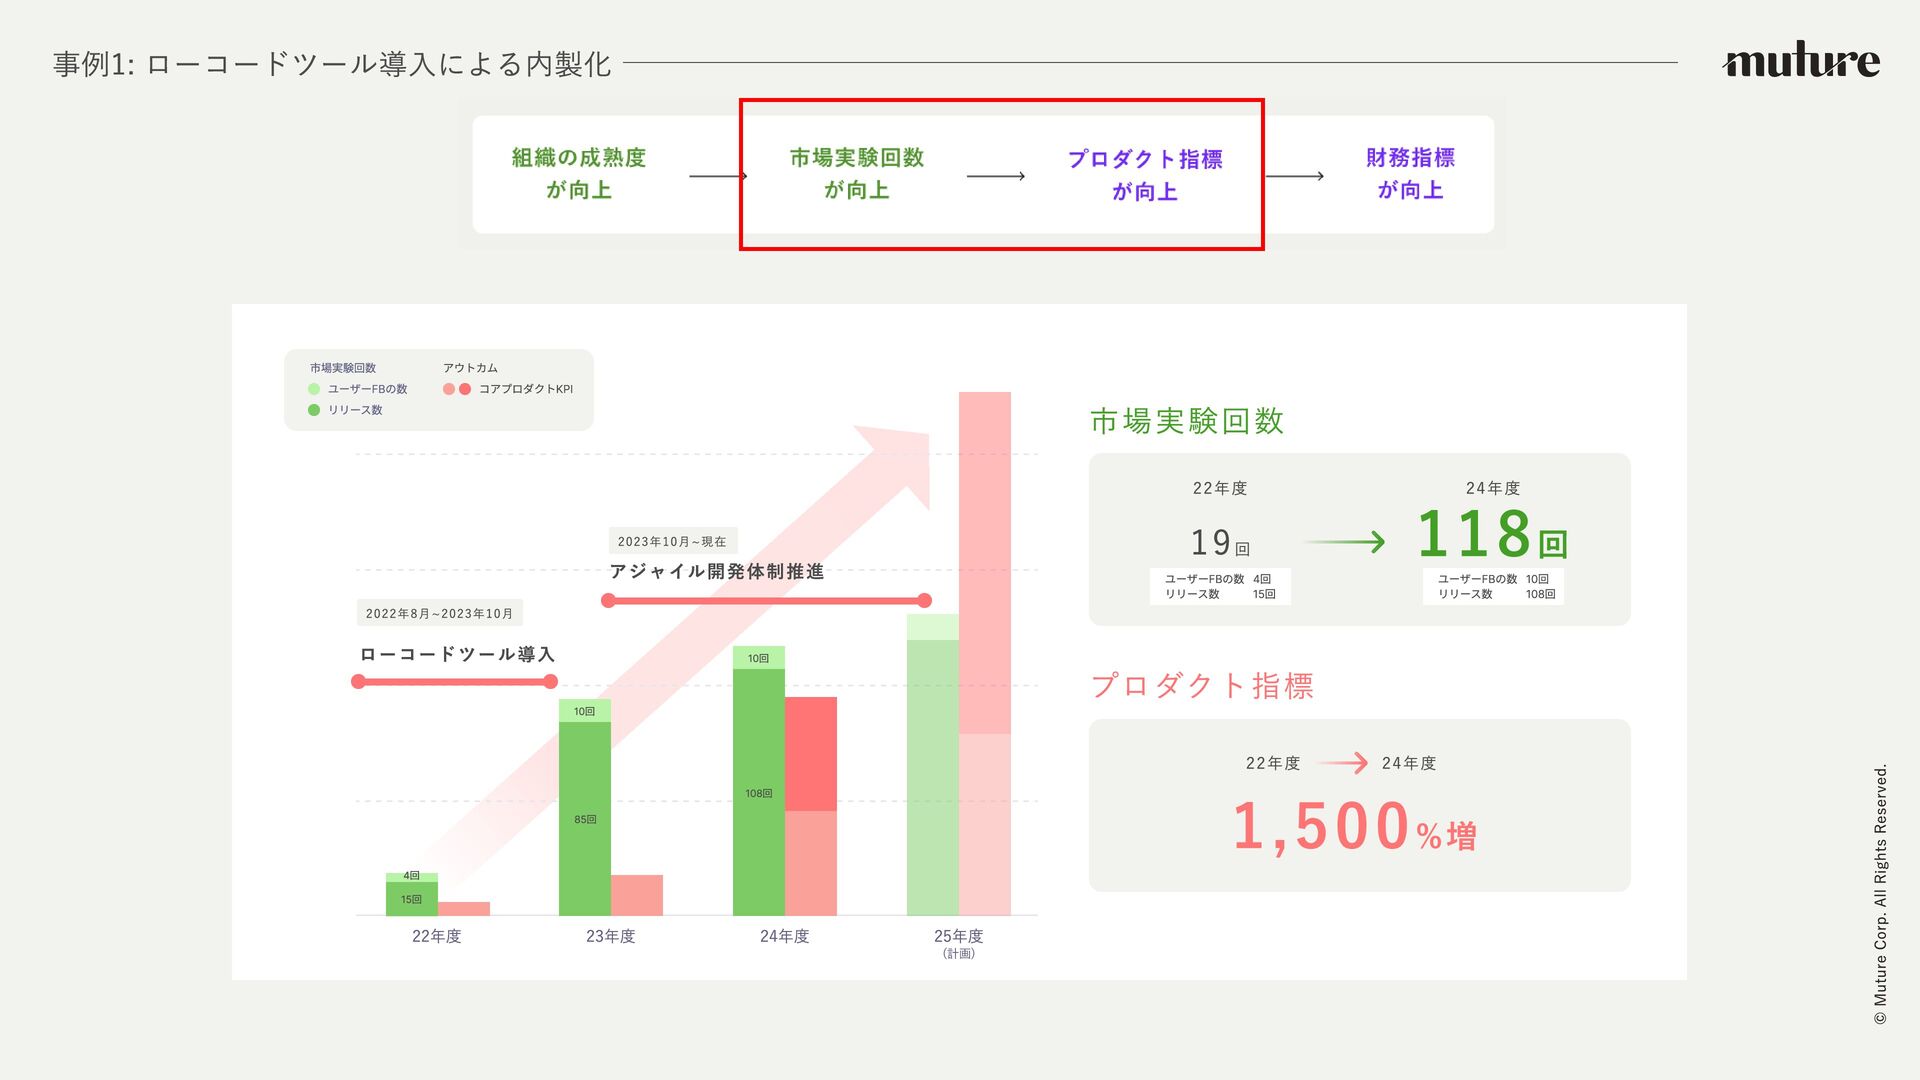Click the 10回 segment on the 23年度 bar
The width and height of the screenshot is (1920, 1080).
(x=585, y=711)
